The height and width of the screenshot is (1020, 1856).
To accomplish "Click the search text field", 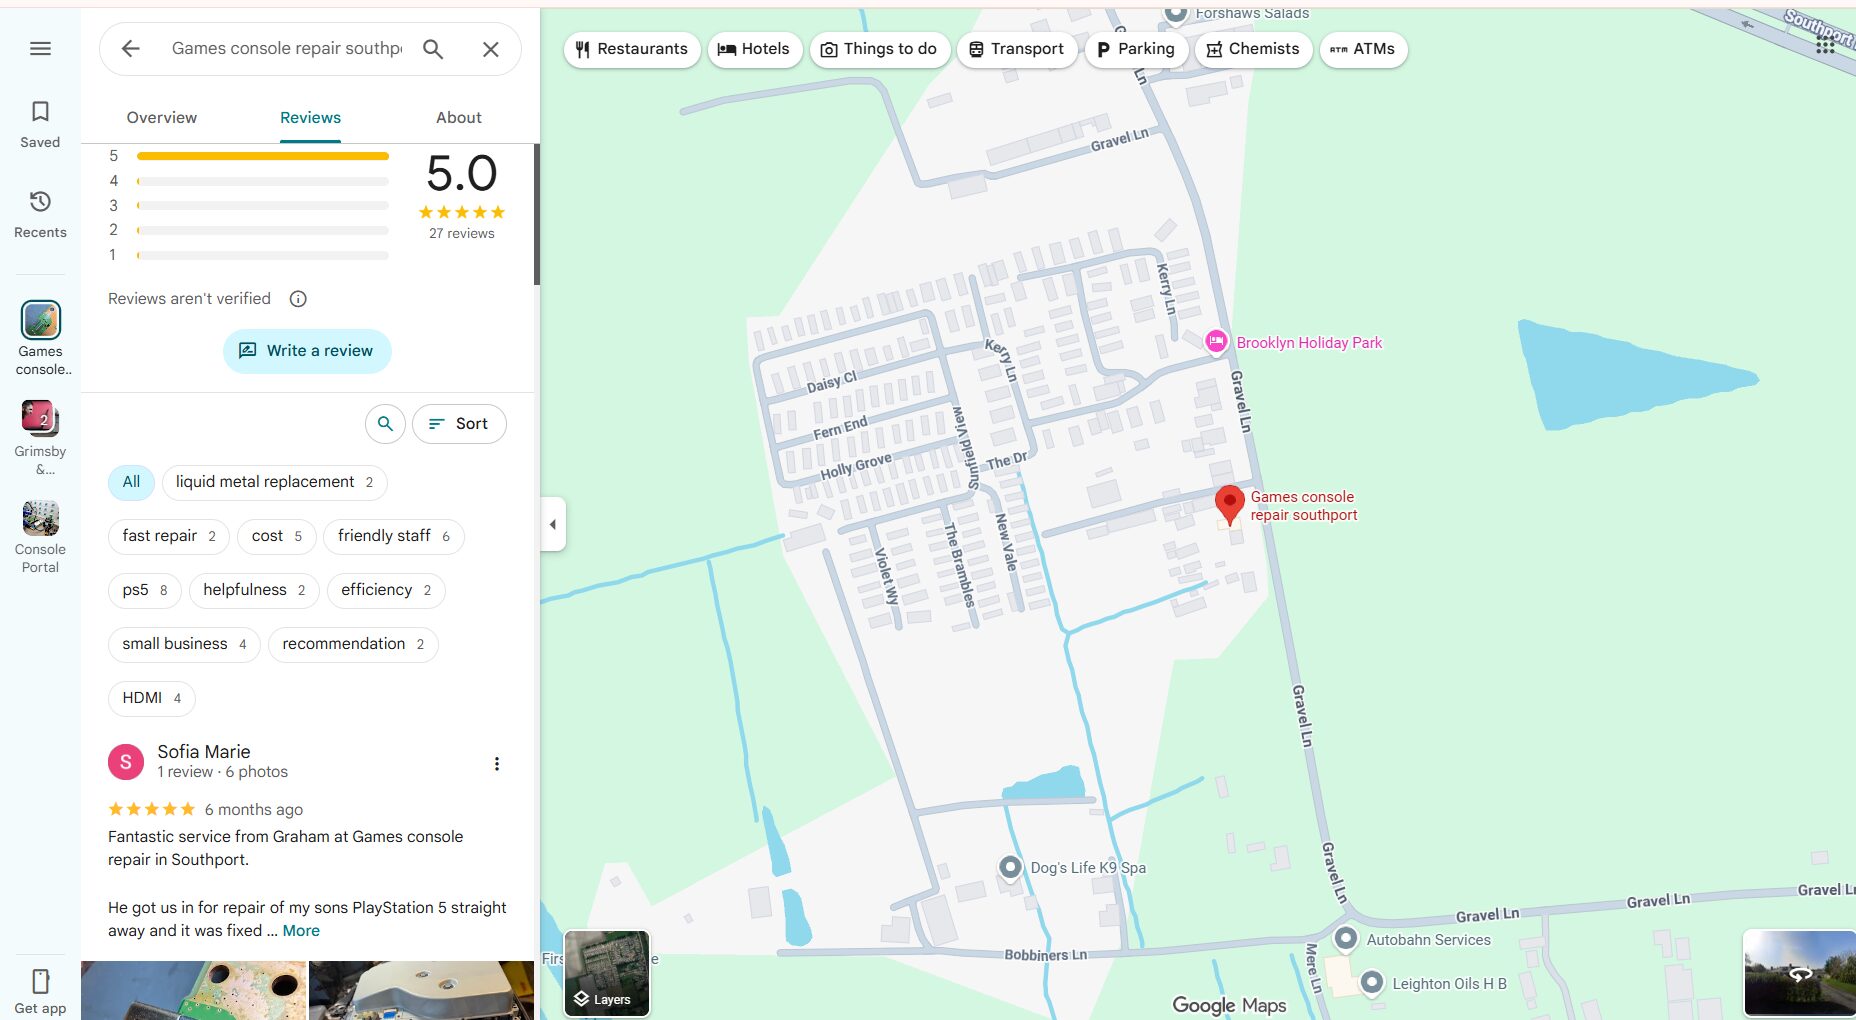I will pyautogui.click(x=287, y=48).
